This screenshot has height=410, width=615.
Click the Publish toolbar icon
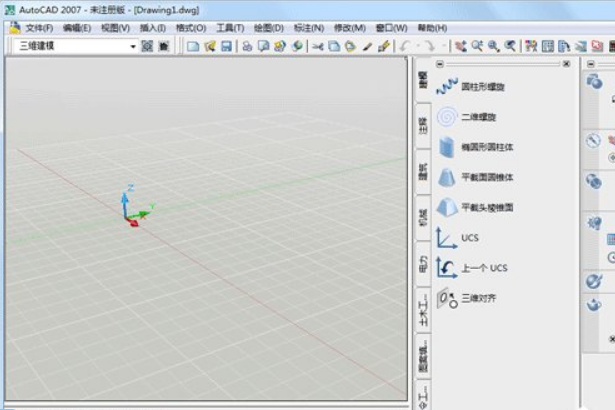coord(280,46)
